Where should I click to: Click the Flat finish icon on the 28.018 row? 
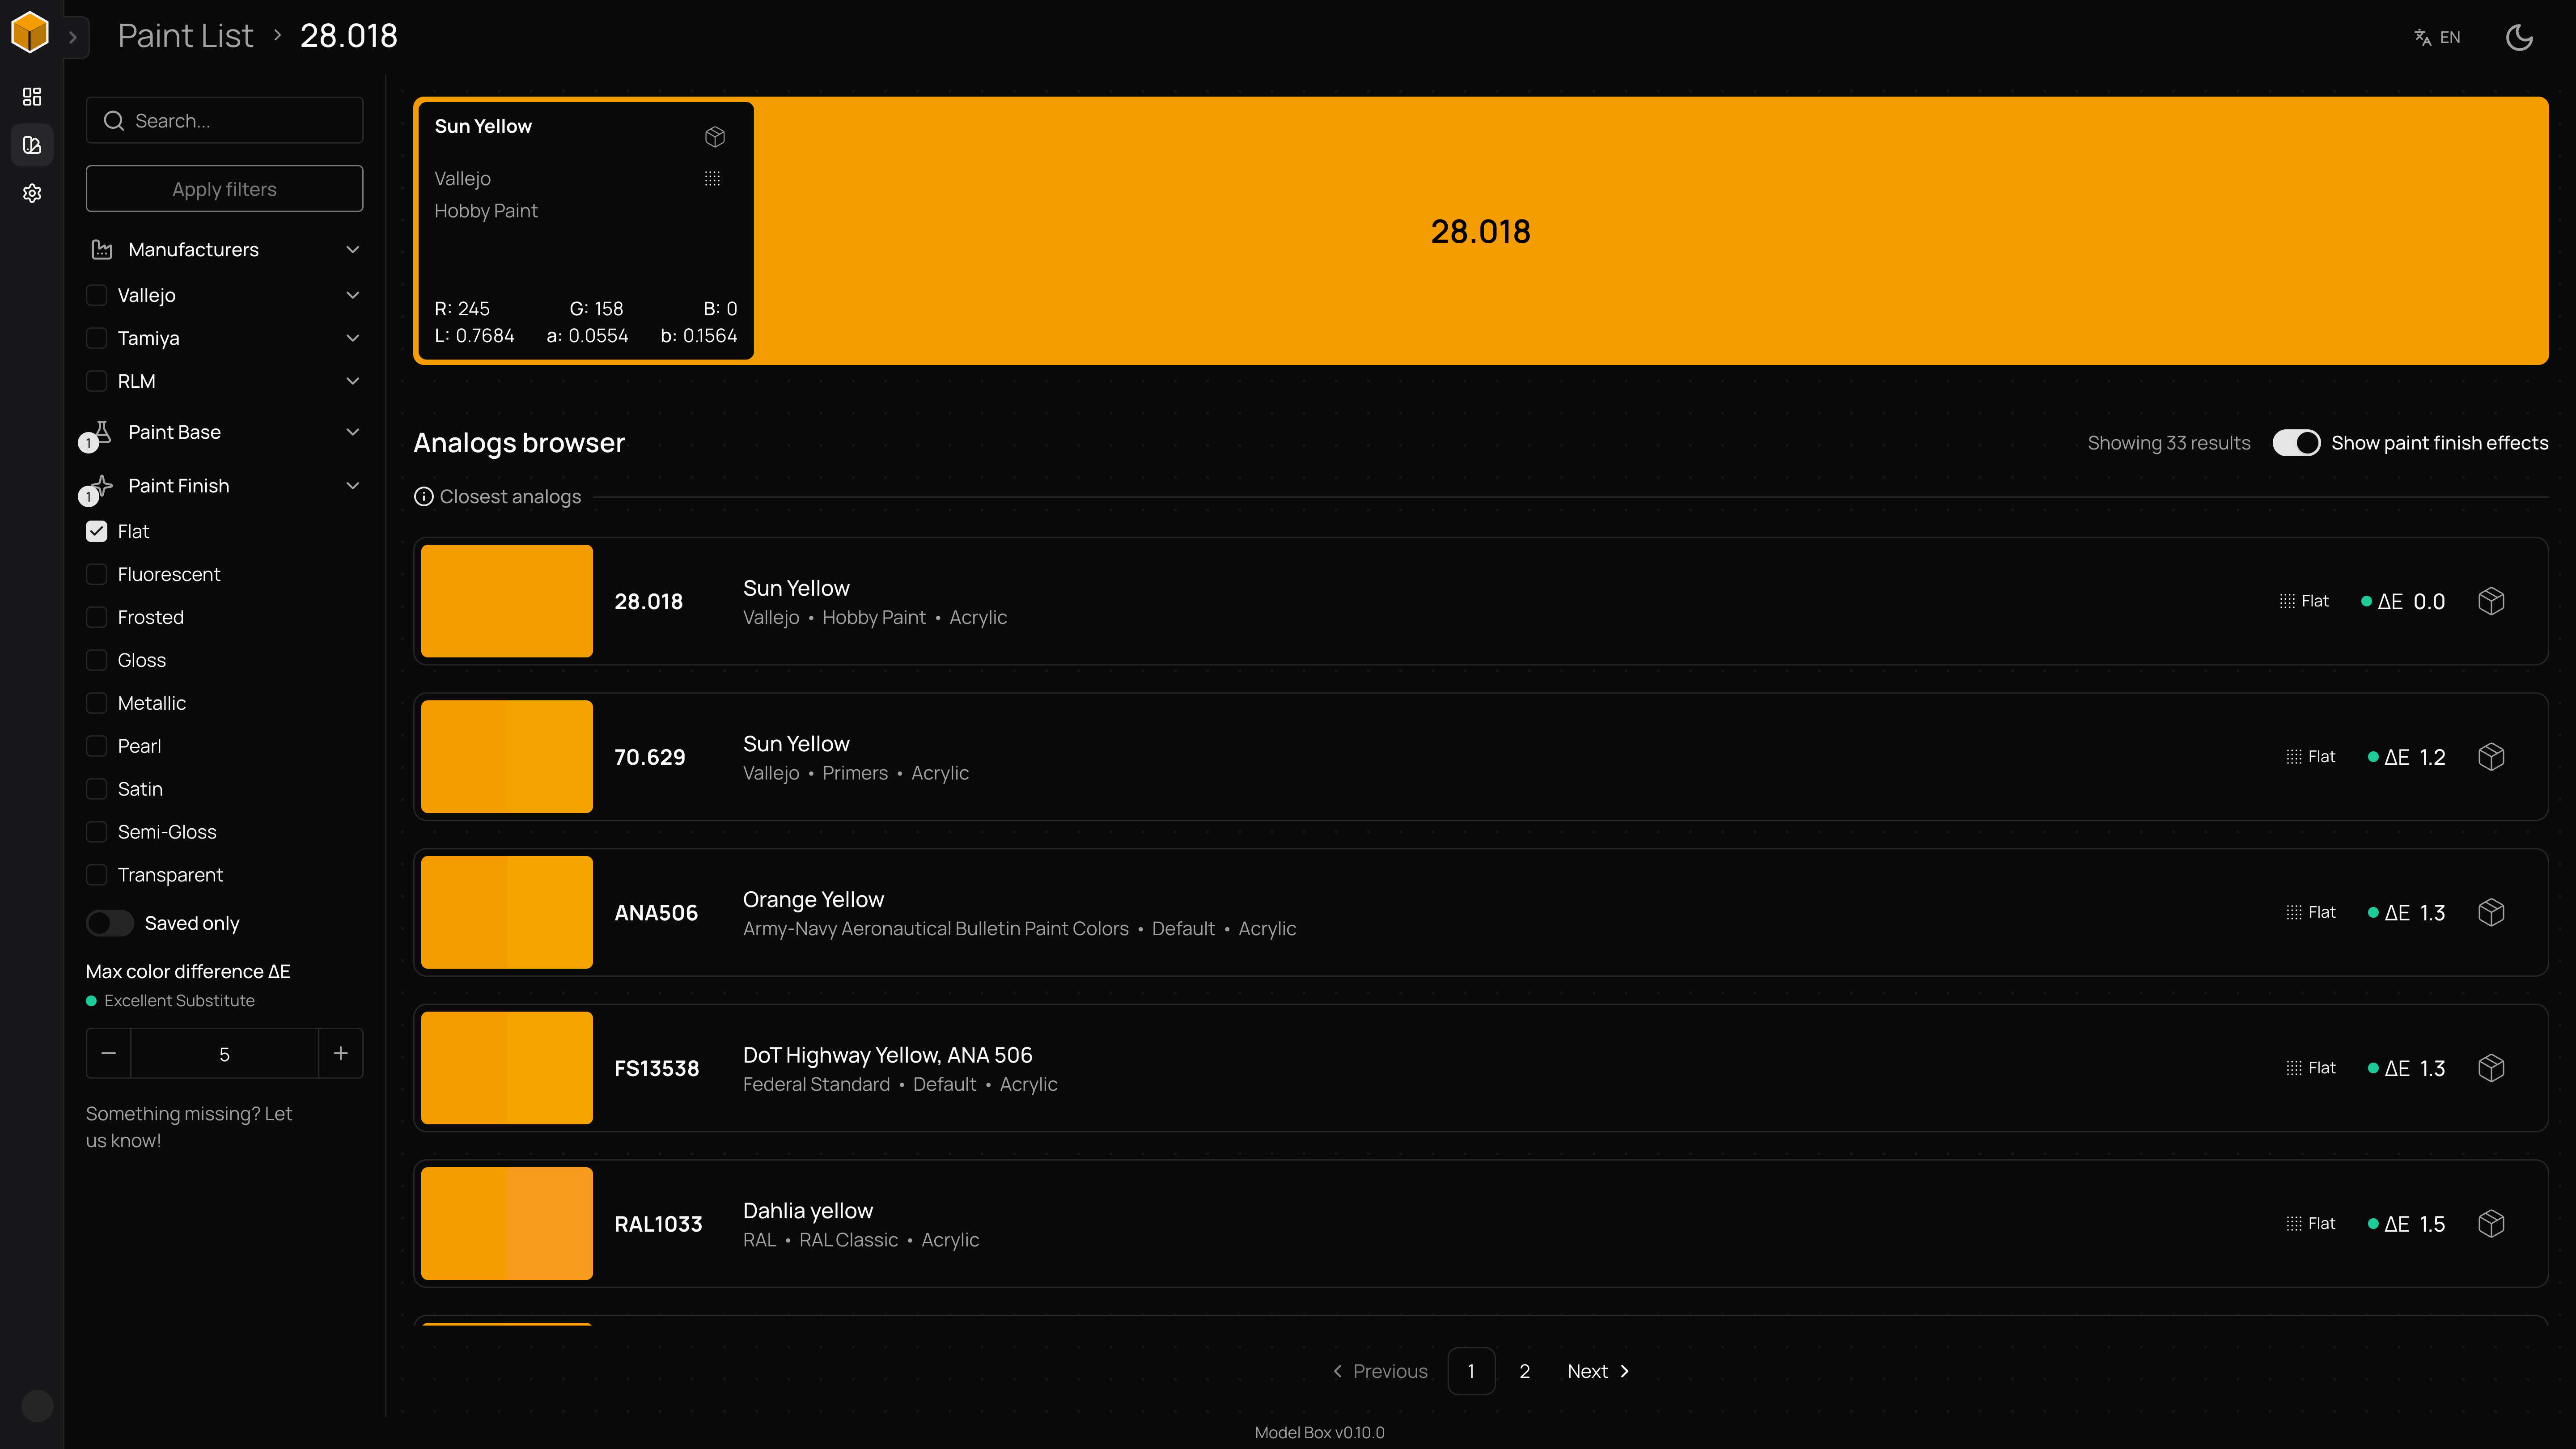click(2287, 601)
